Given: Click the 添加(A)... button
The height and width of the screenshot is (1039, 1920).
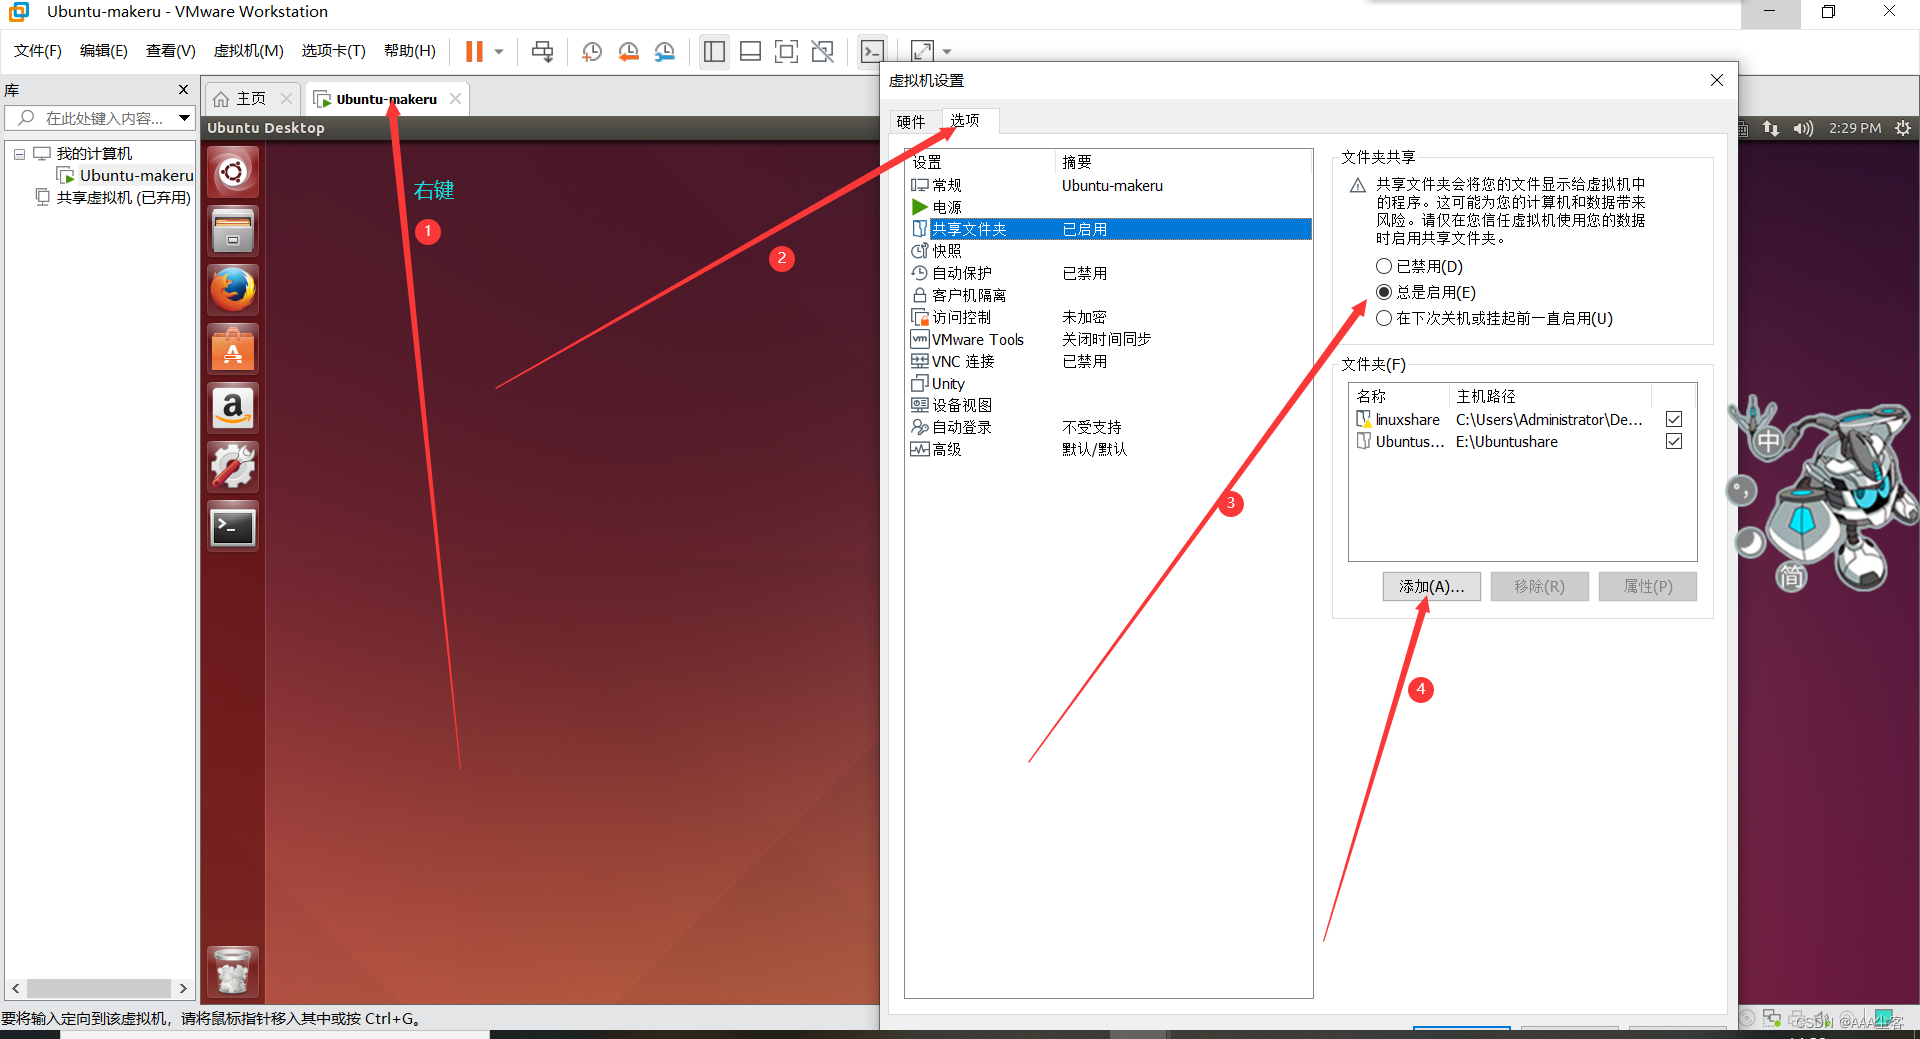Looking at the screenshot, I should click(1432, 587).
